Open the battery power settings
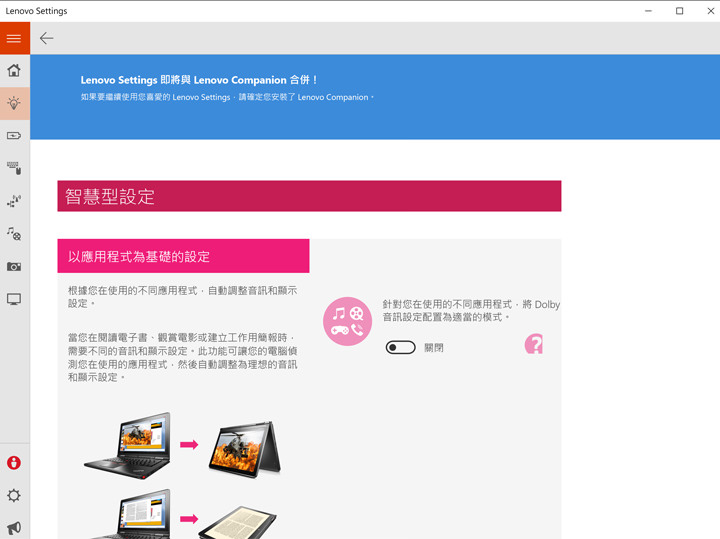 (14, 136)
